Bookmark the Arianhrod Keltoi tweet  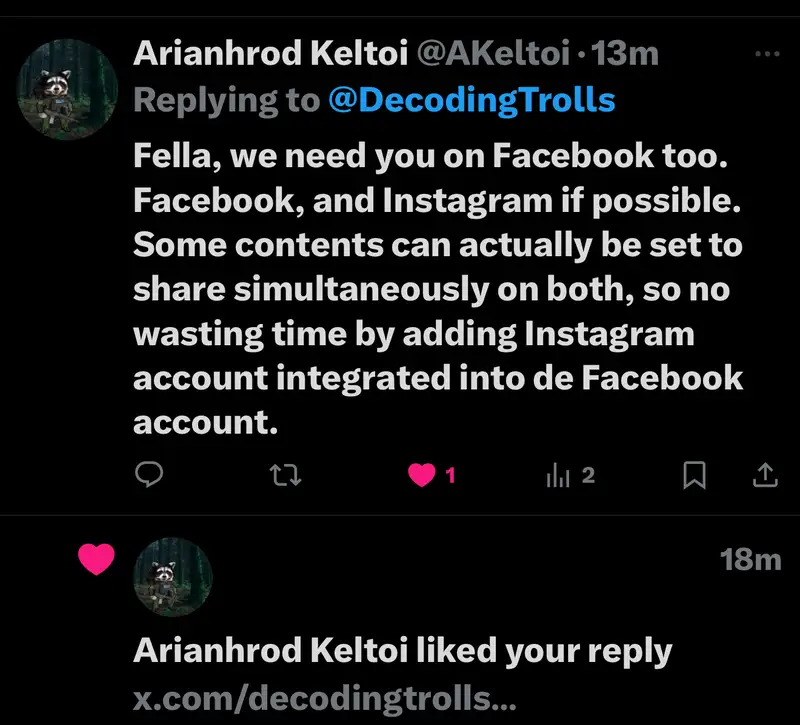pyautogui.click(x=694, y=477)
